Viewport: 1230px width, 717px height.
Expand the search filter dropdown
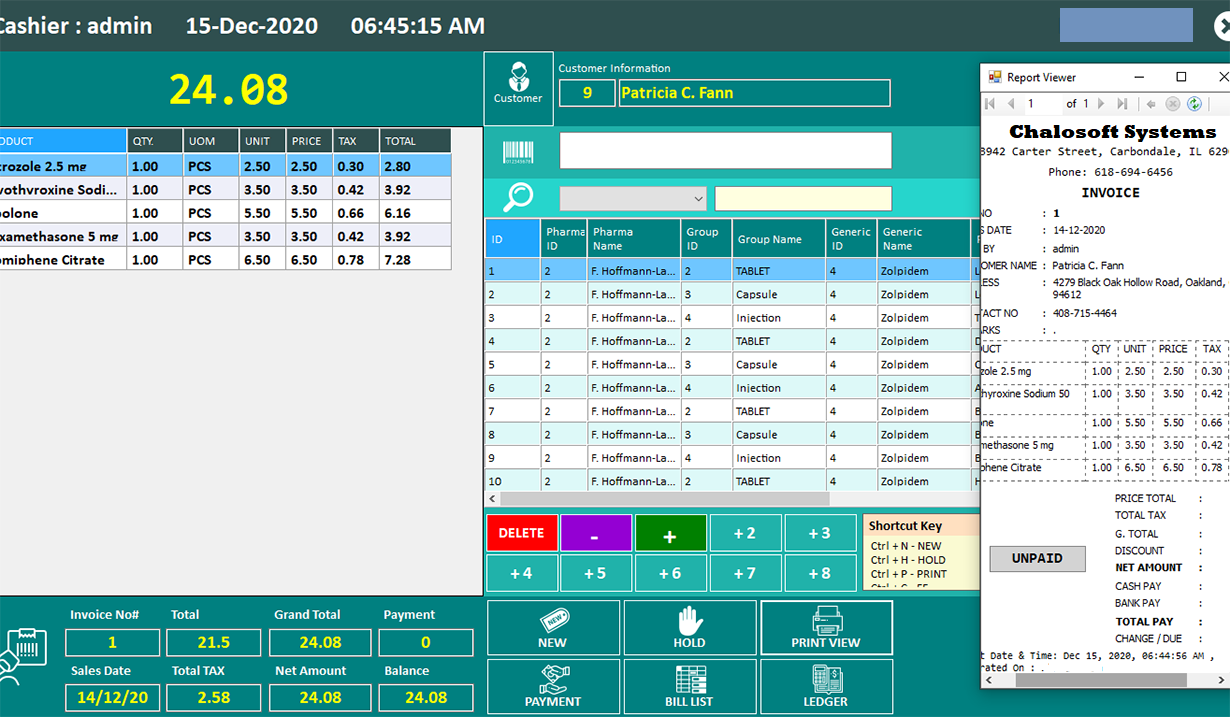pos(697,199)
